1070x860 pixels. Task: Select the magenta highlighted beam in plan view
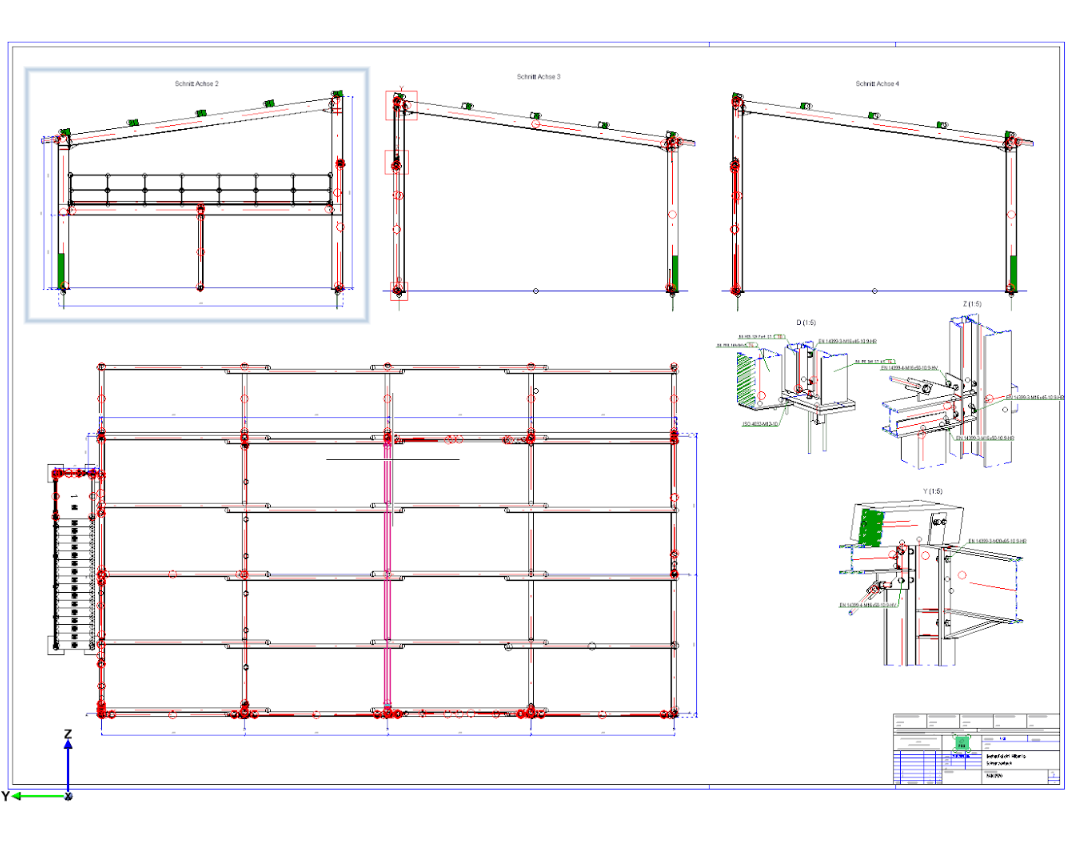pos(388,572)
